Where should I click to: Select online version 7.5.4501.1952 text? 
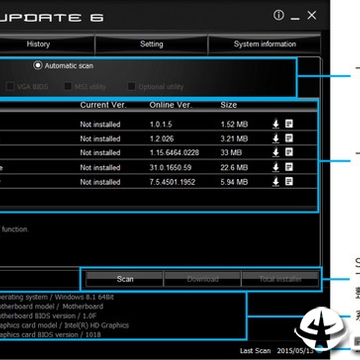point(172,182)
